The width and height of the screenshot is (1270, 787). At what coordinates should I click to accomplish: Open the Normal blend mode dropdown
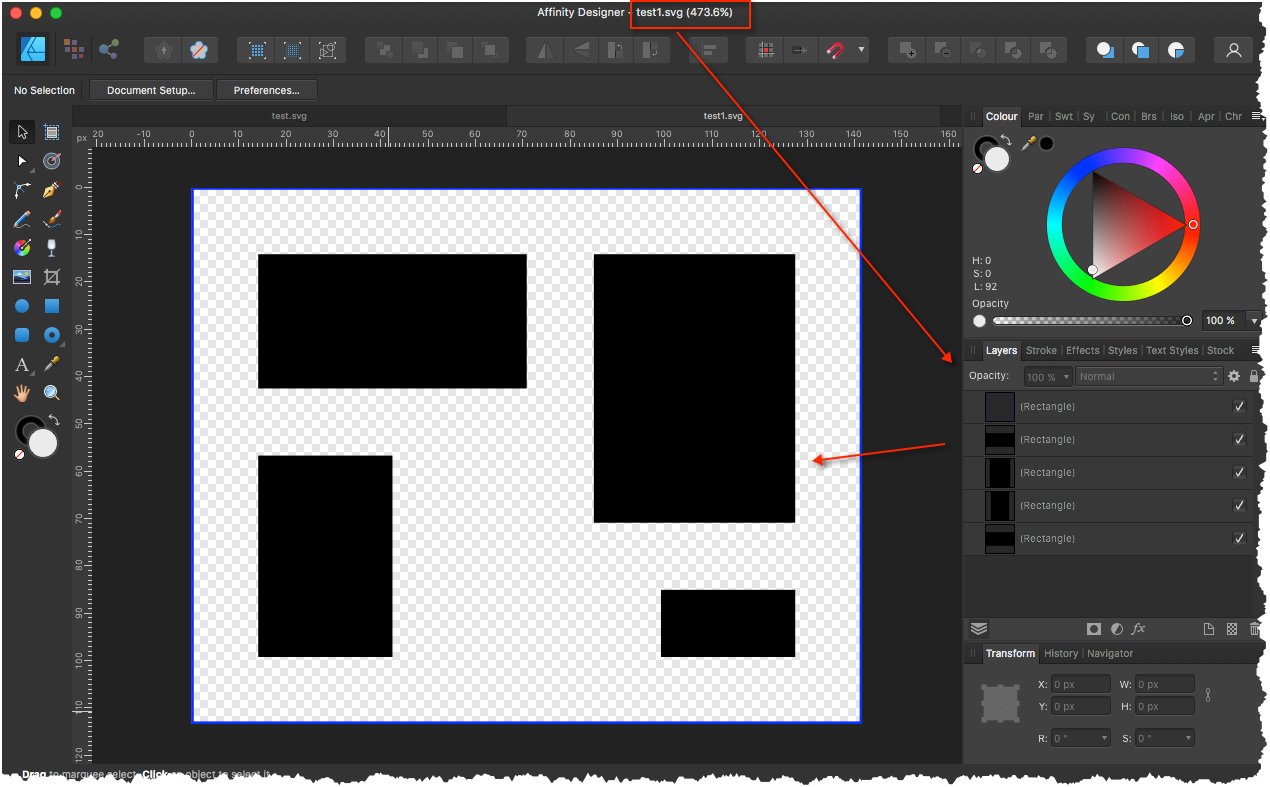coord(1148,377)
